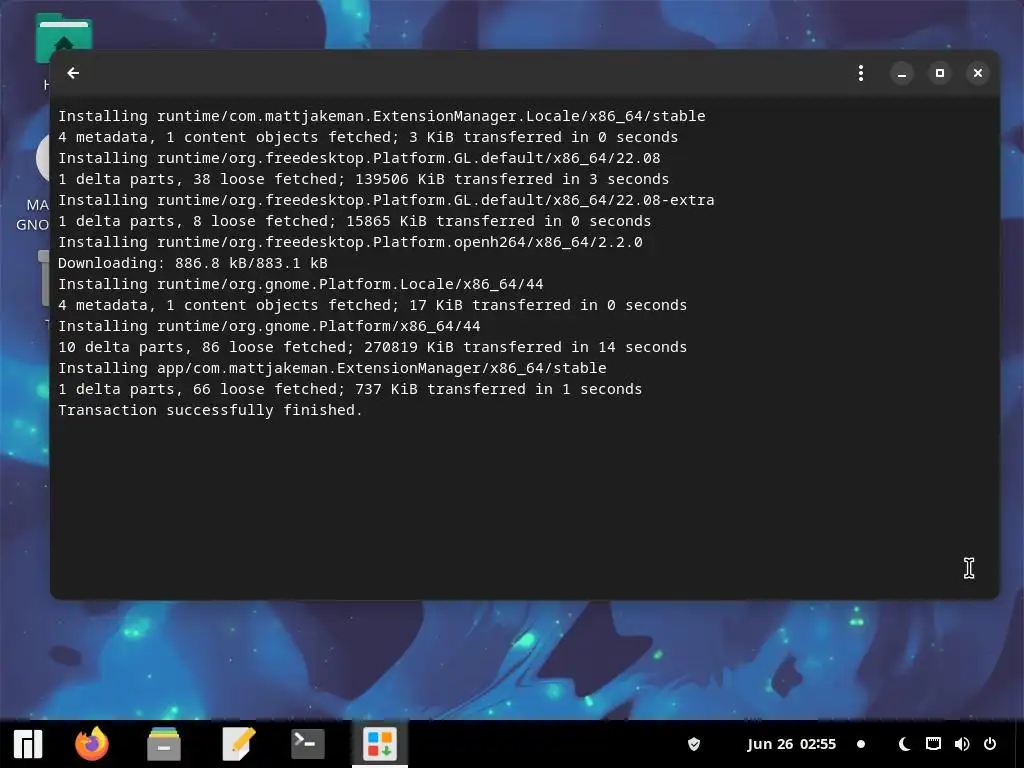The height and width of the screenshot is (768, 1024).
Task: Open the network tray icon
Action: [x=933, y=744]
